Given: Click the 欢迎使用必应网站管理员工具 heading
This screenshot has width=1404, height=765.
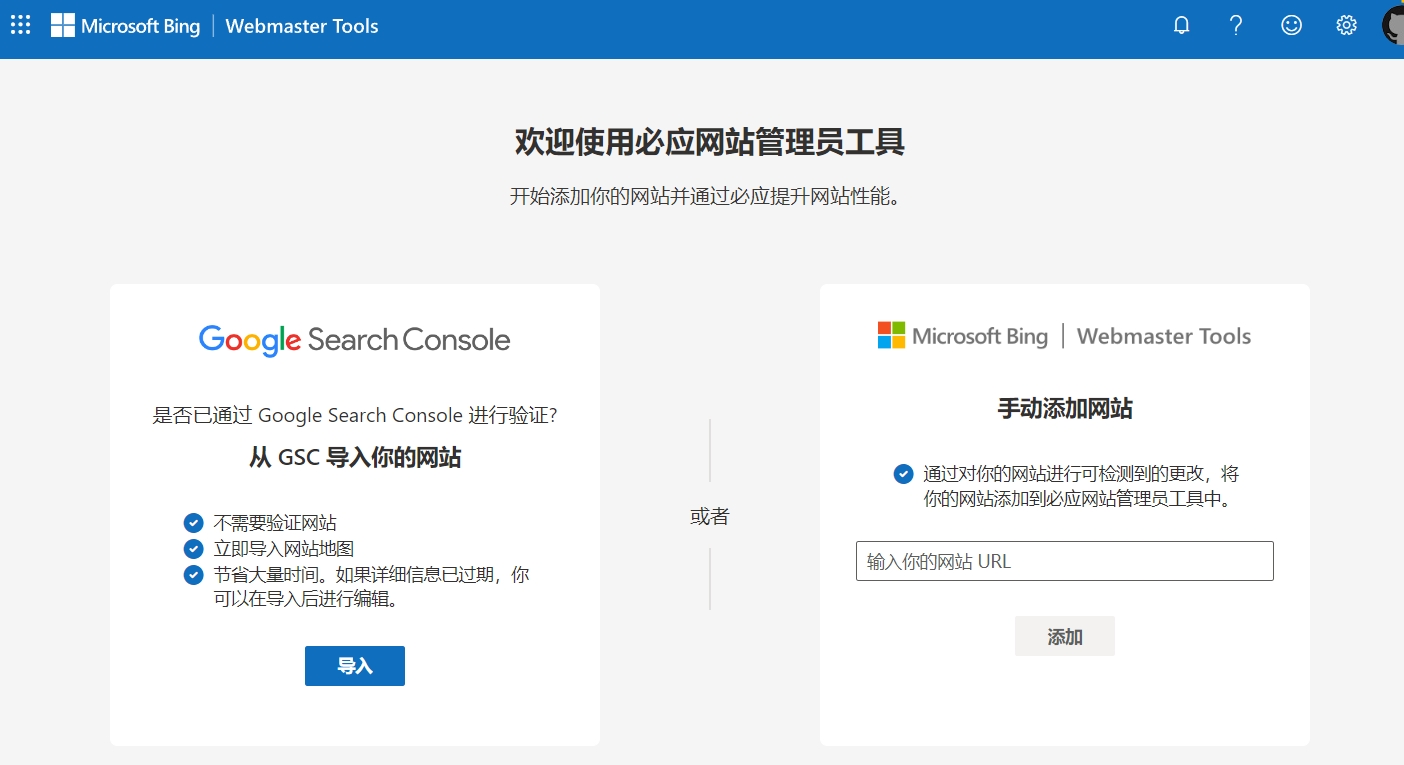Looking at the screenshot, I should 709,143.
